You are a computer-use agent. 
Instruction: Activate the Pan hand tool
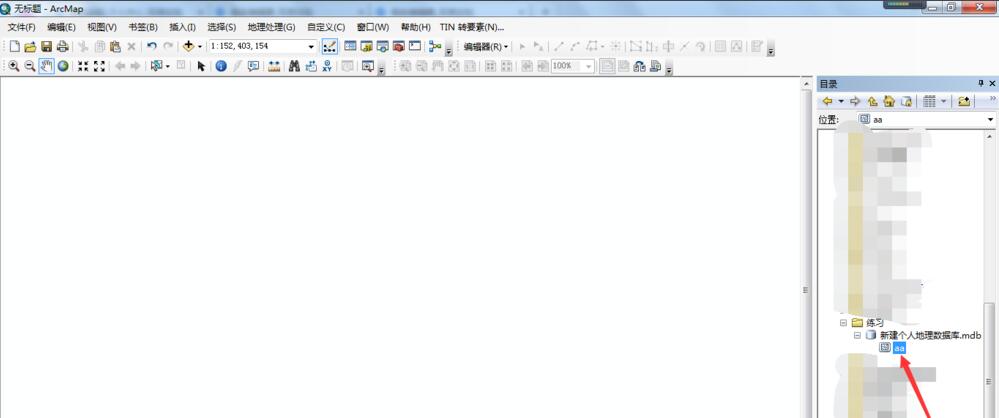coord(46,66)
